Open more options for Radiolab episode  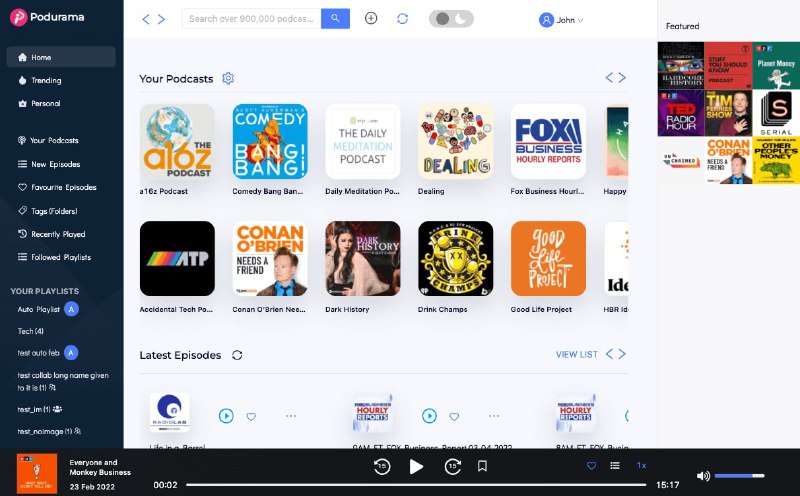point(291,416)
